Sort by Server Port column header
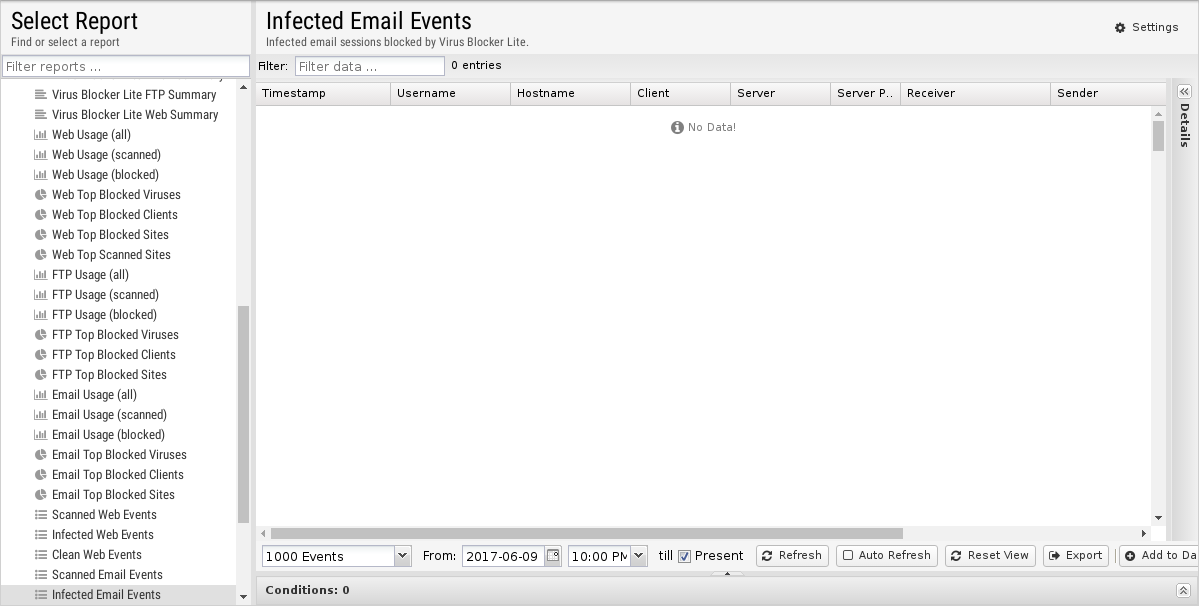Image resolution: width=1199 pixels, height=606 pixels. coord(866,93)
